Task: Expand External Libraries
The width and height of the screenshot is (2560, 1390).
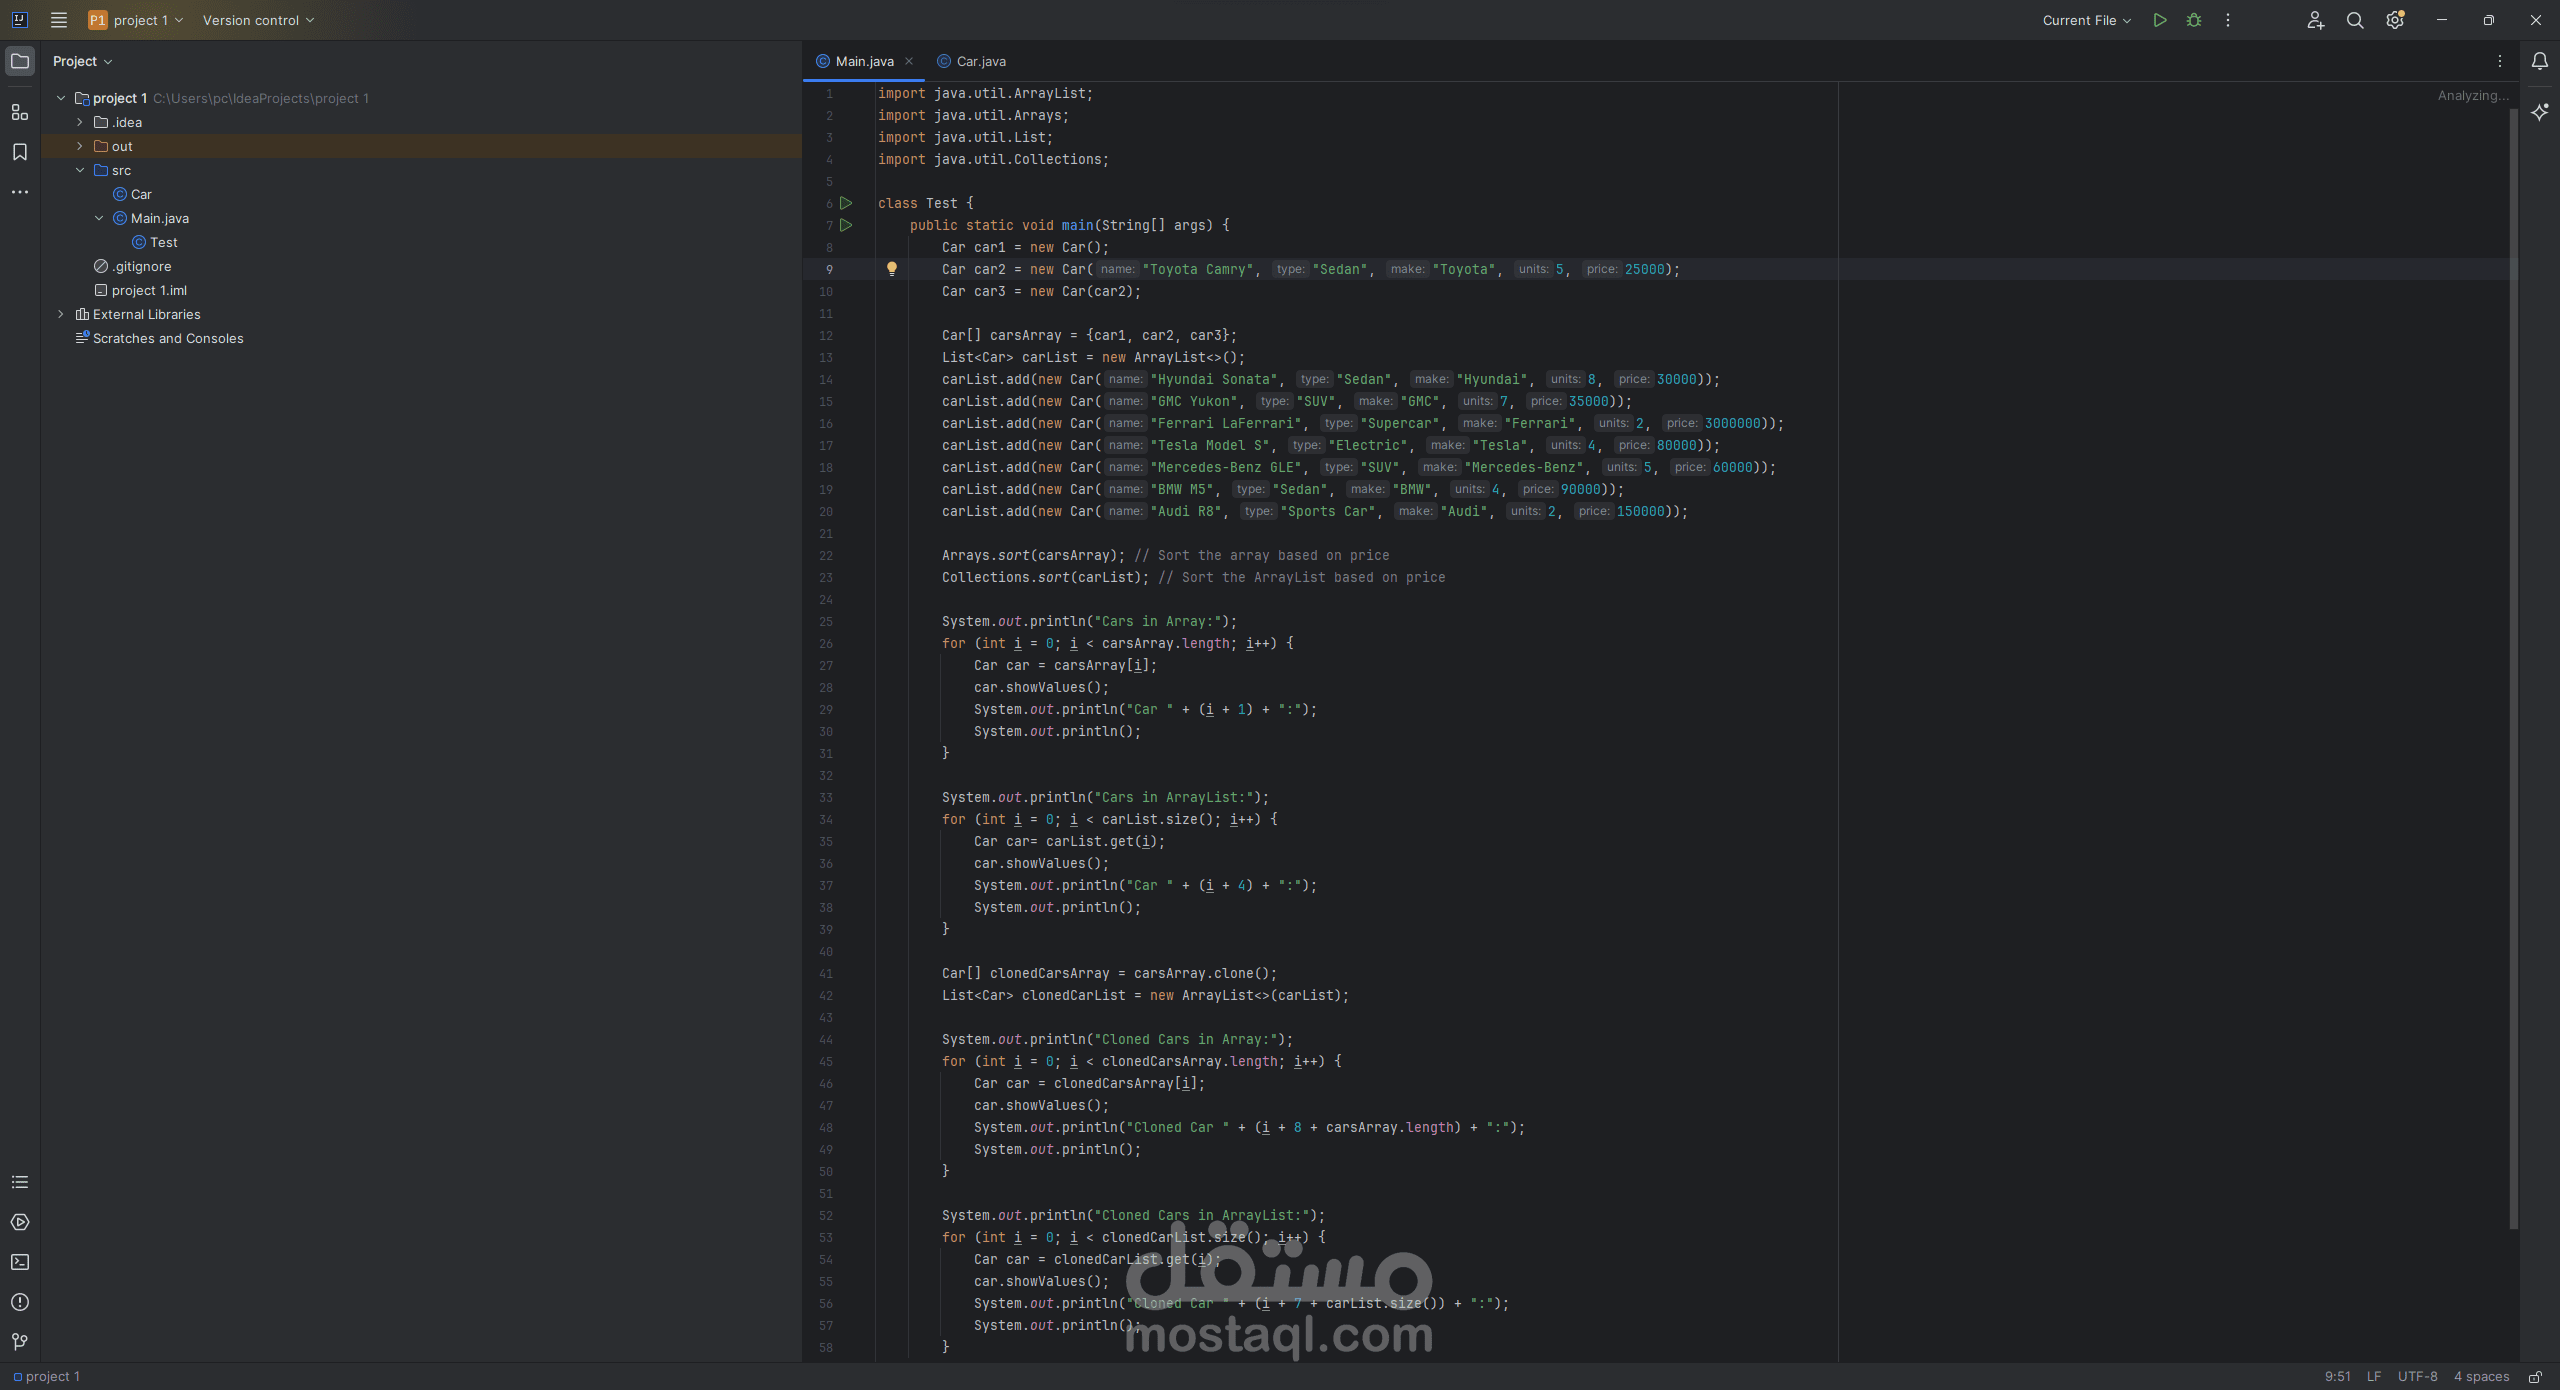Action: 61,314
